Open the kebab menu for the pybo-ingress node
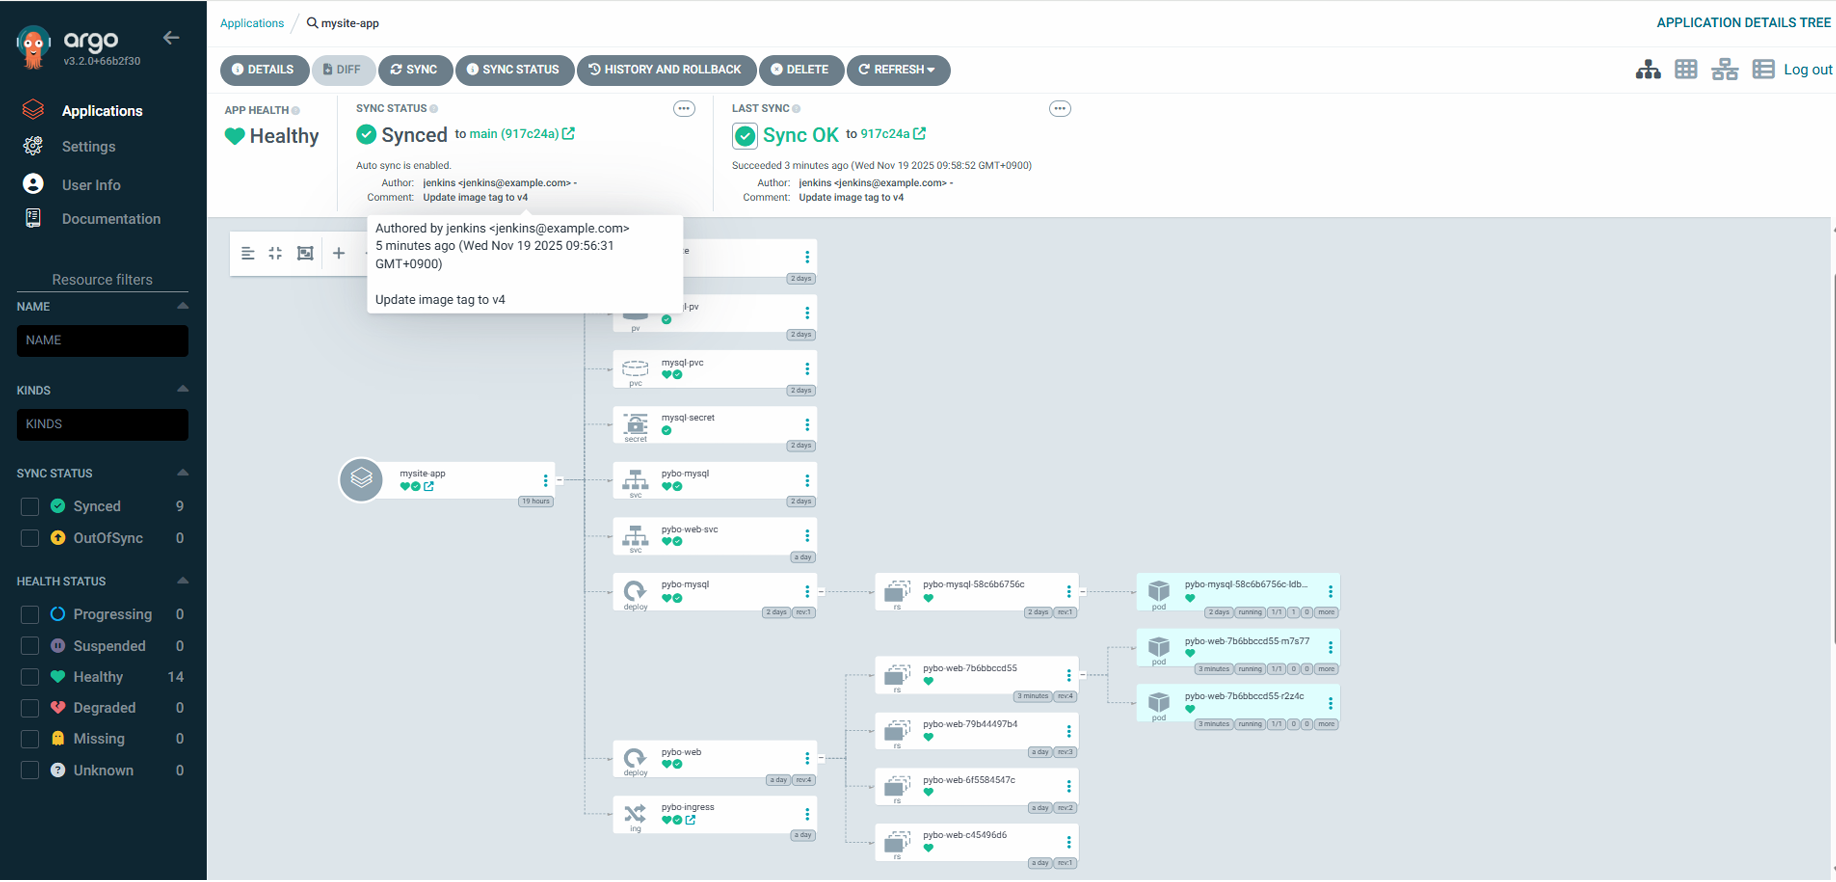 click(x=807, y=814)
